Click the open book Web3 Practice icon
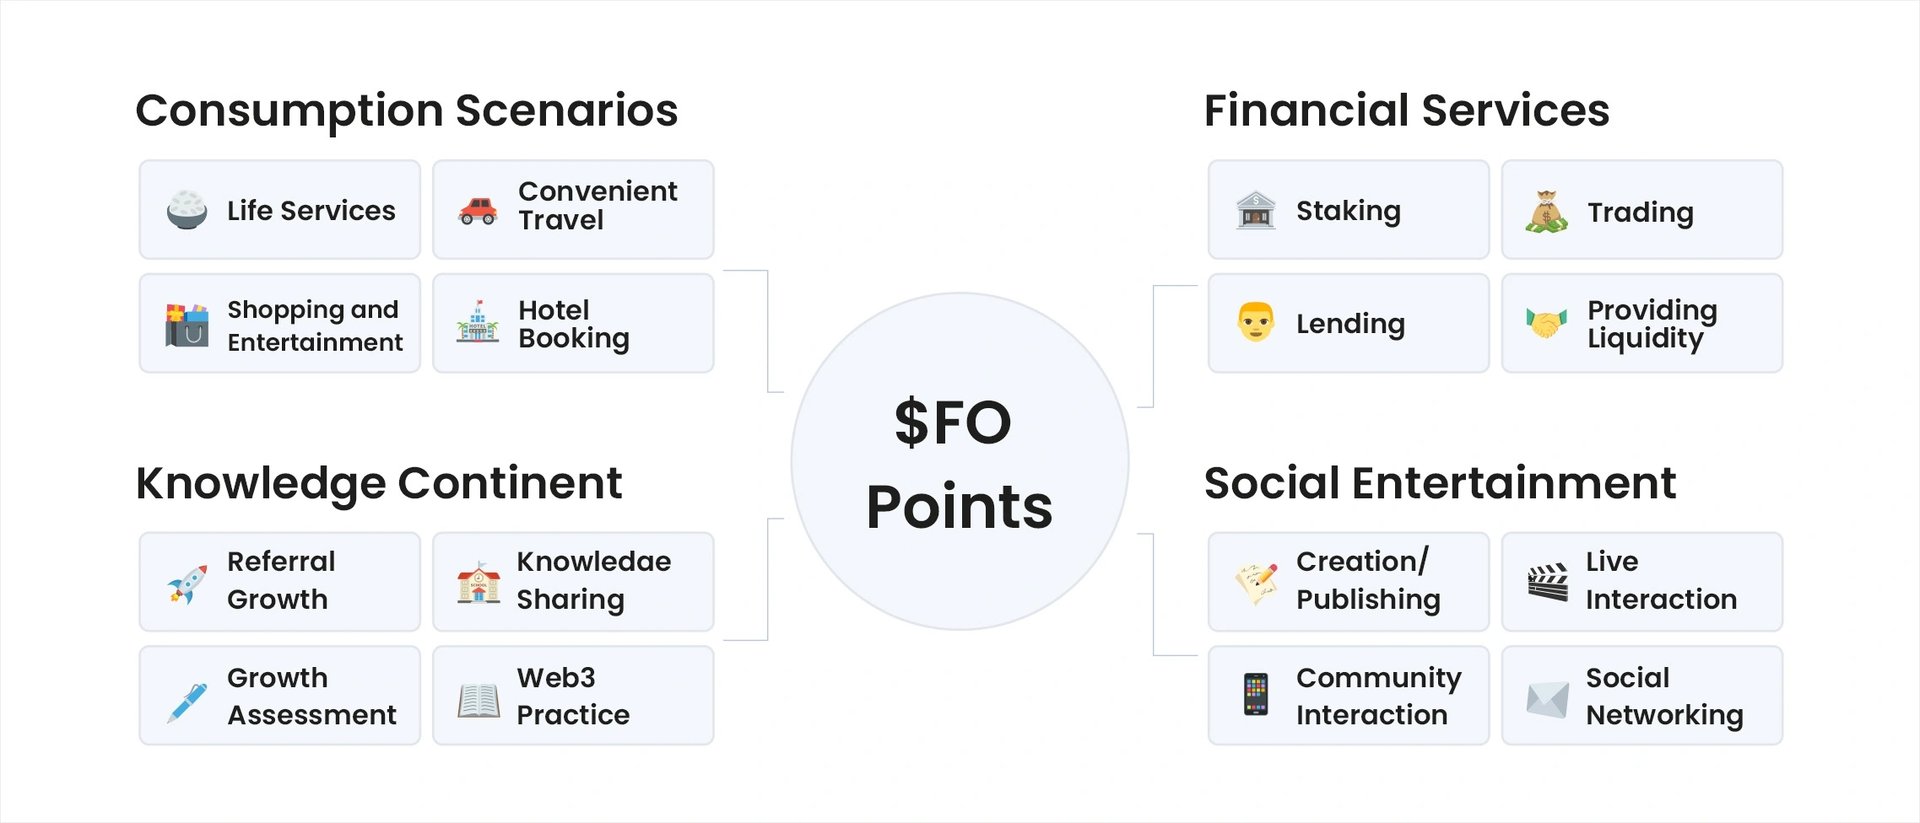The height and width of the screenshot is (823, 1920). (x=478, y=700)
